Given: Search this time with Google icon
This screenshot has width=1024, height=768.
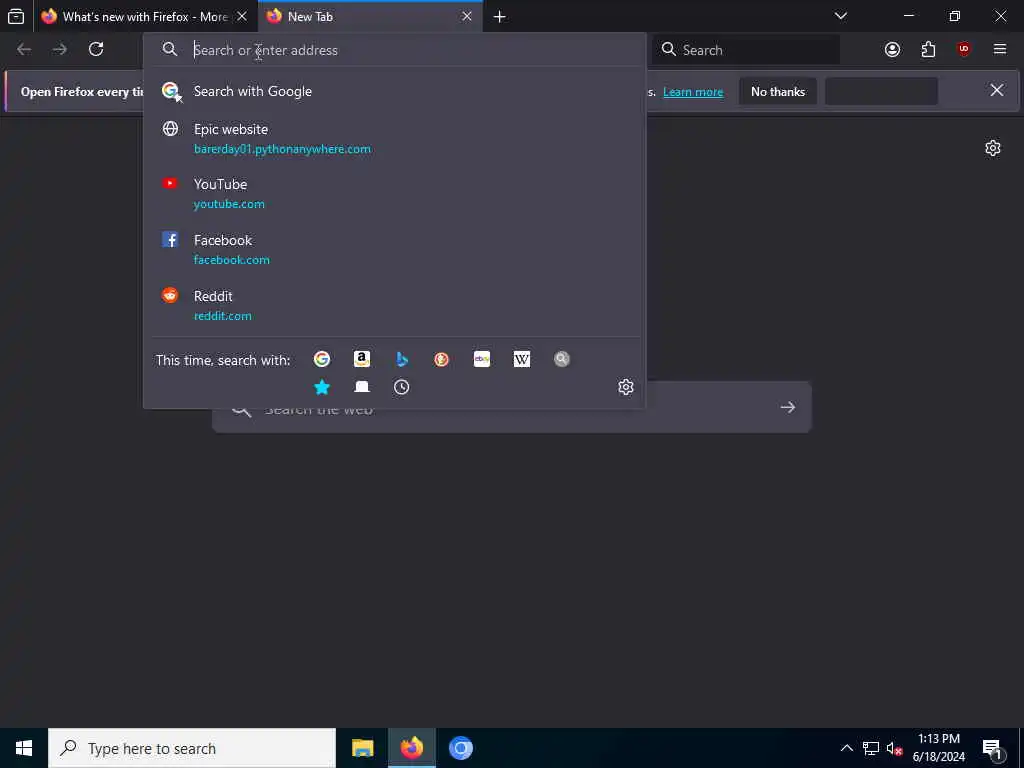Looking at the screenshot, I should [322, 359].
